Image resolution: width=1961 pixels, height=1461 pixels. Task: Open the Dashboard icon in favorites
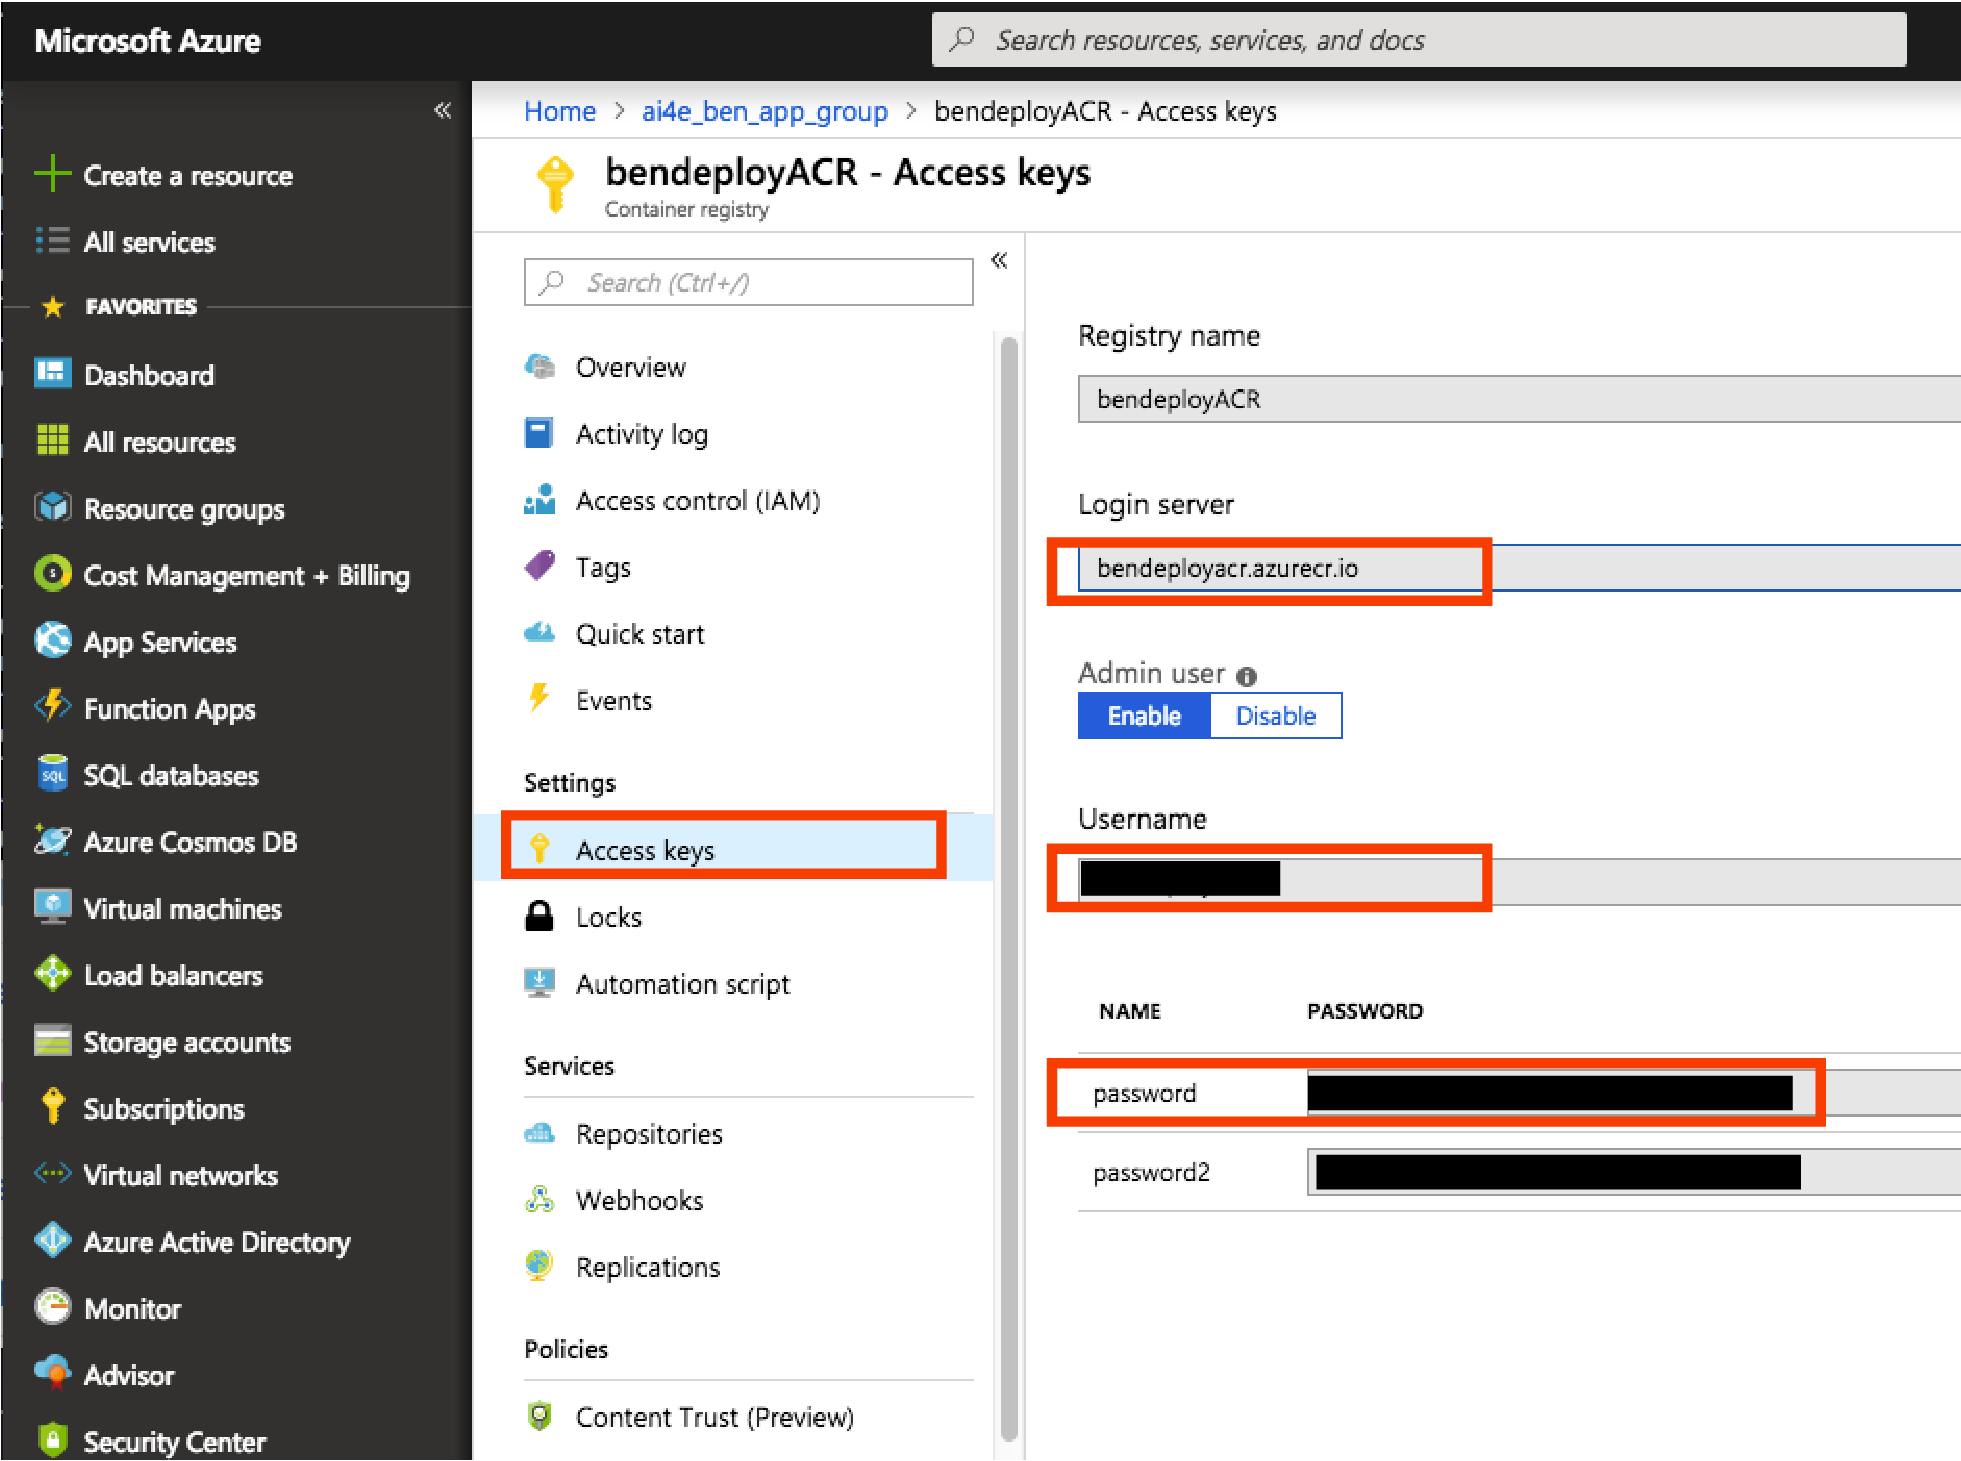click(52, 374)
